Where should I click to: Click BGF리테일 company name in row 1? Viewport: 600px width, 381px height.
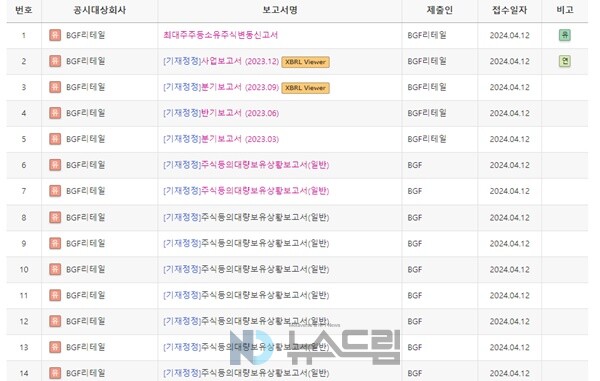(86, 35)
